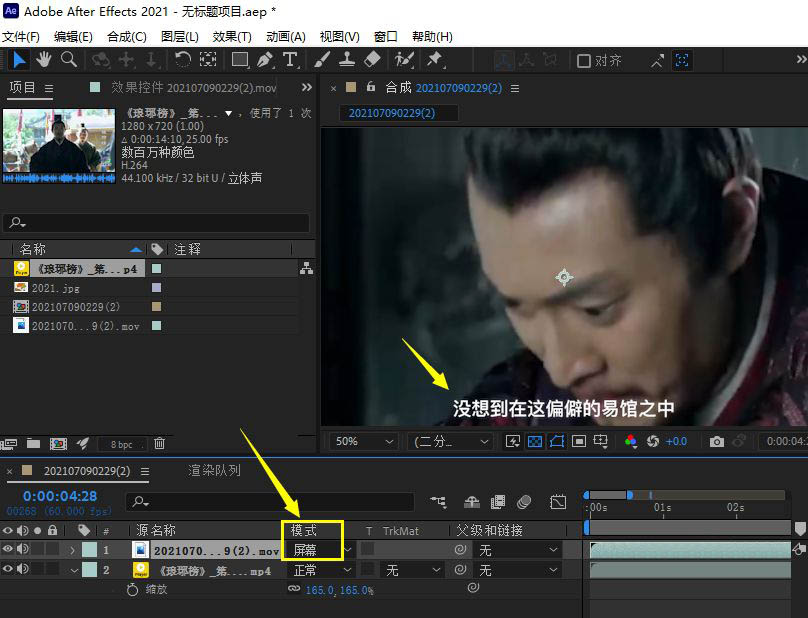Select the Pen tool in the toolbar
808x618 pixels.
[265, 59]
